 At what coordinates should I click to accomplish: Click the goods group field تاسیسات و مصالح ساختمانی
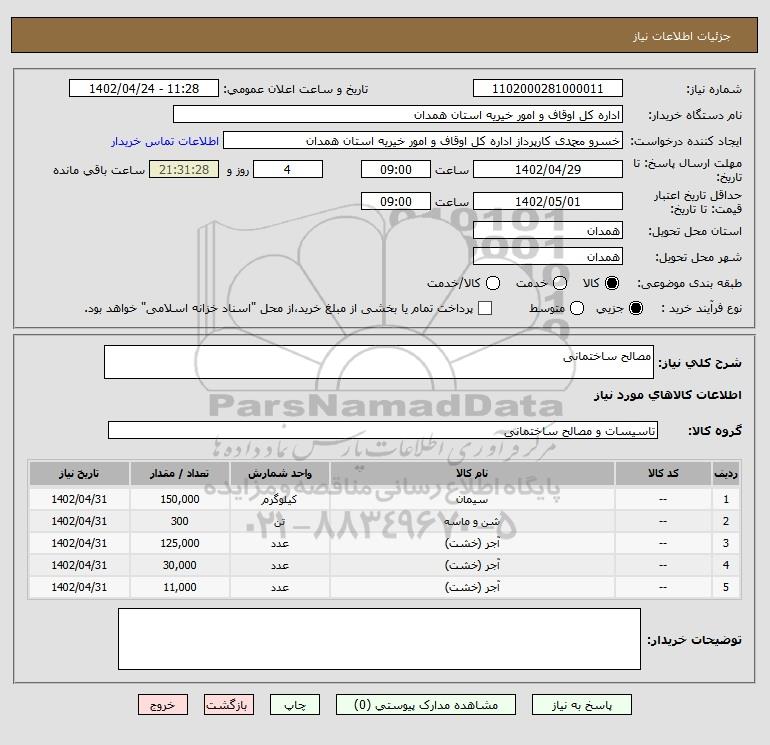point(383,430)
